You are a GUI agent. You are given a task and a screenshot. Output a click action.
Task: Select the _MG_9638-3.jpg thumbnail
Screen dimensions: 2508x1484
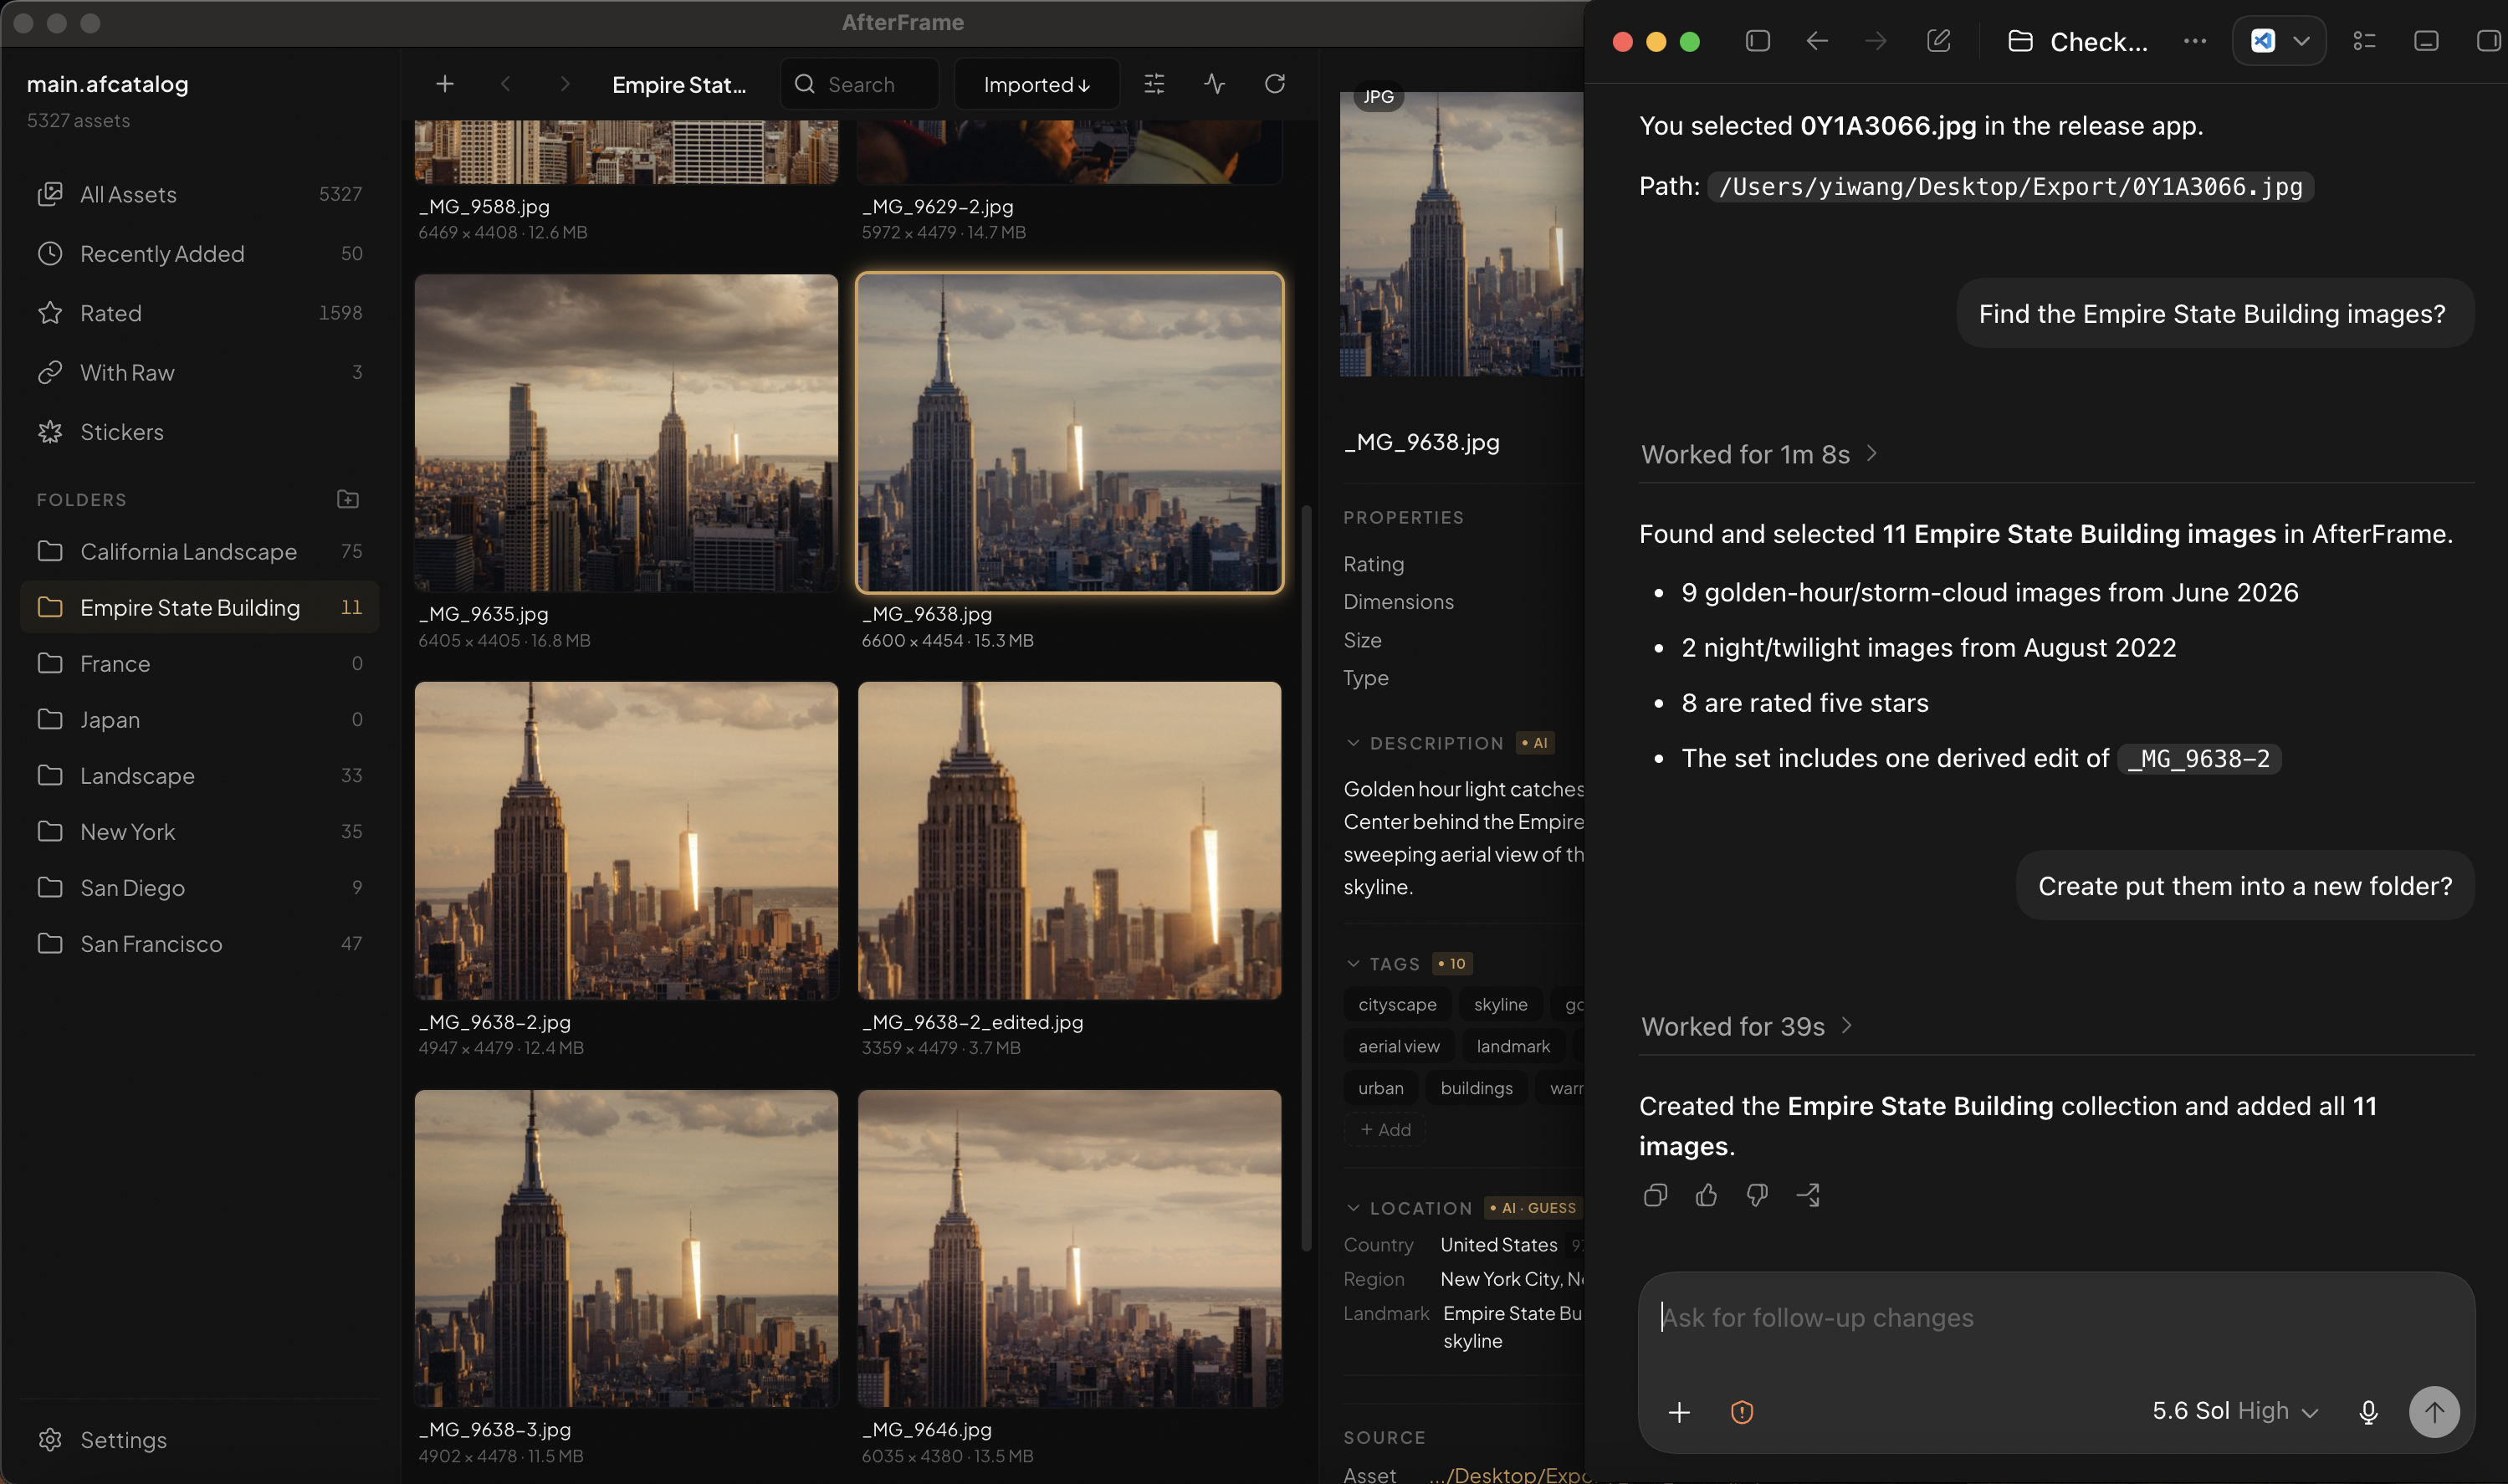pyautogui.click(x=626, y=1249)
